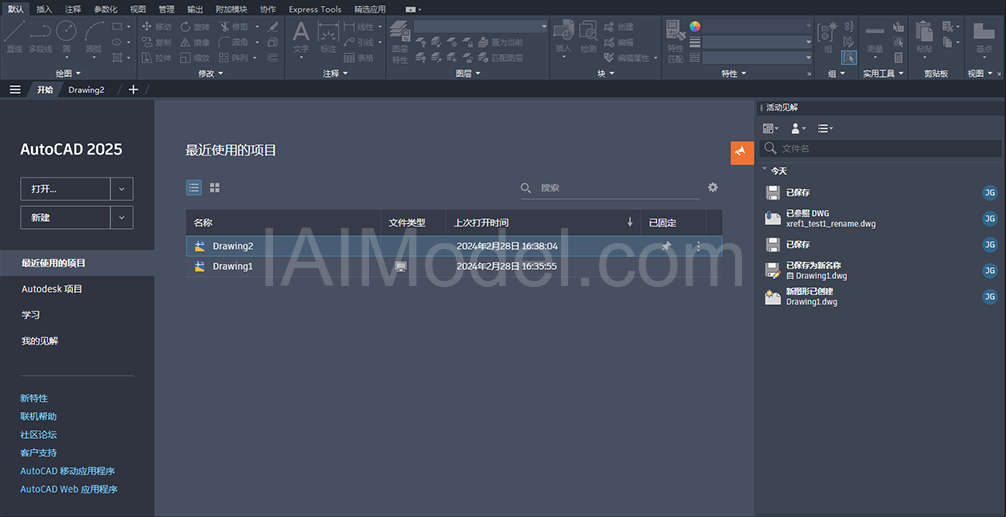Open the 参数化 ribbon tab
Screen dimensions: 1006x517
pos(105,9)
